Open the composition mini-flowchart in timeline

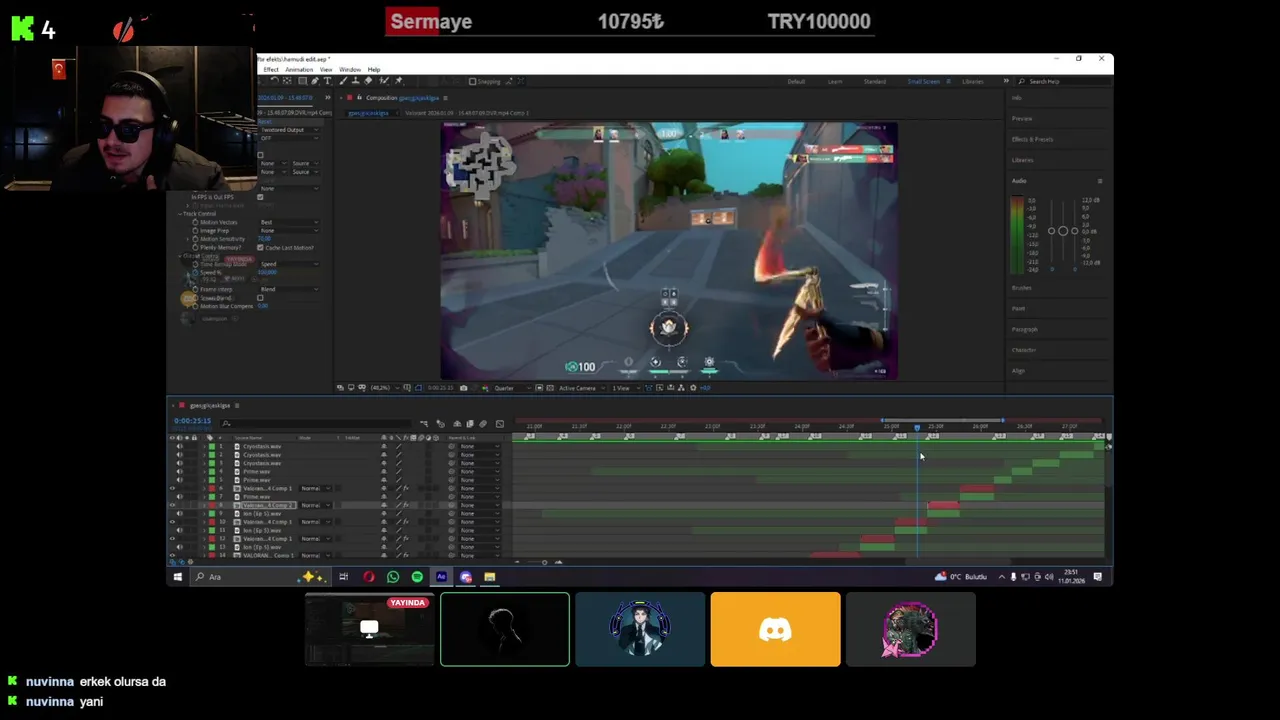(424, 424)
